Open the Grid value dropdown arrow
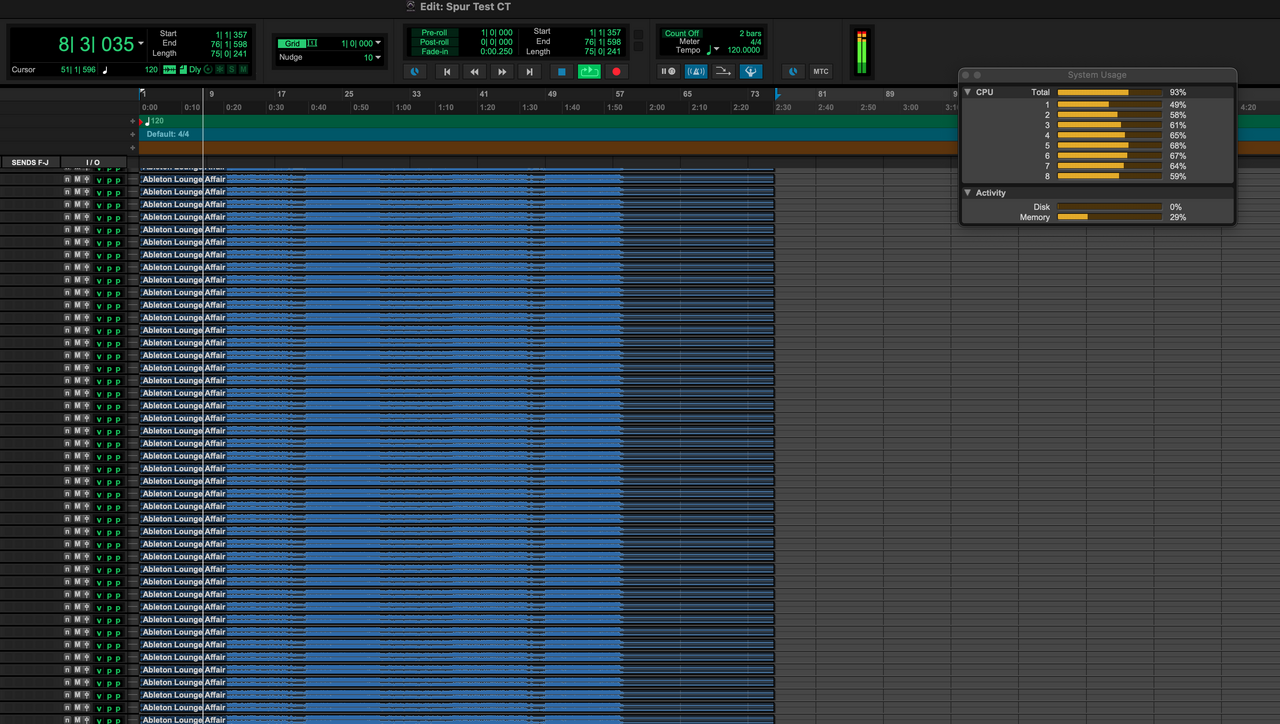 pos(378,43)
